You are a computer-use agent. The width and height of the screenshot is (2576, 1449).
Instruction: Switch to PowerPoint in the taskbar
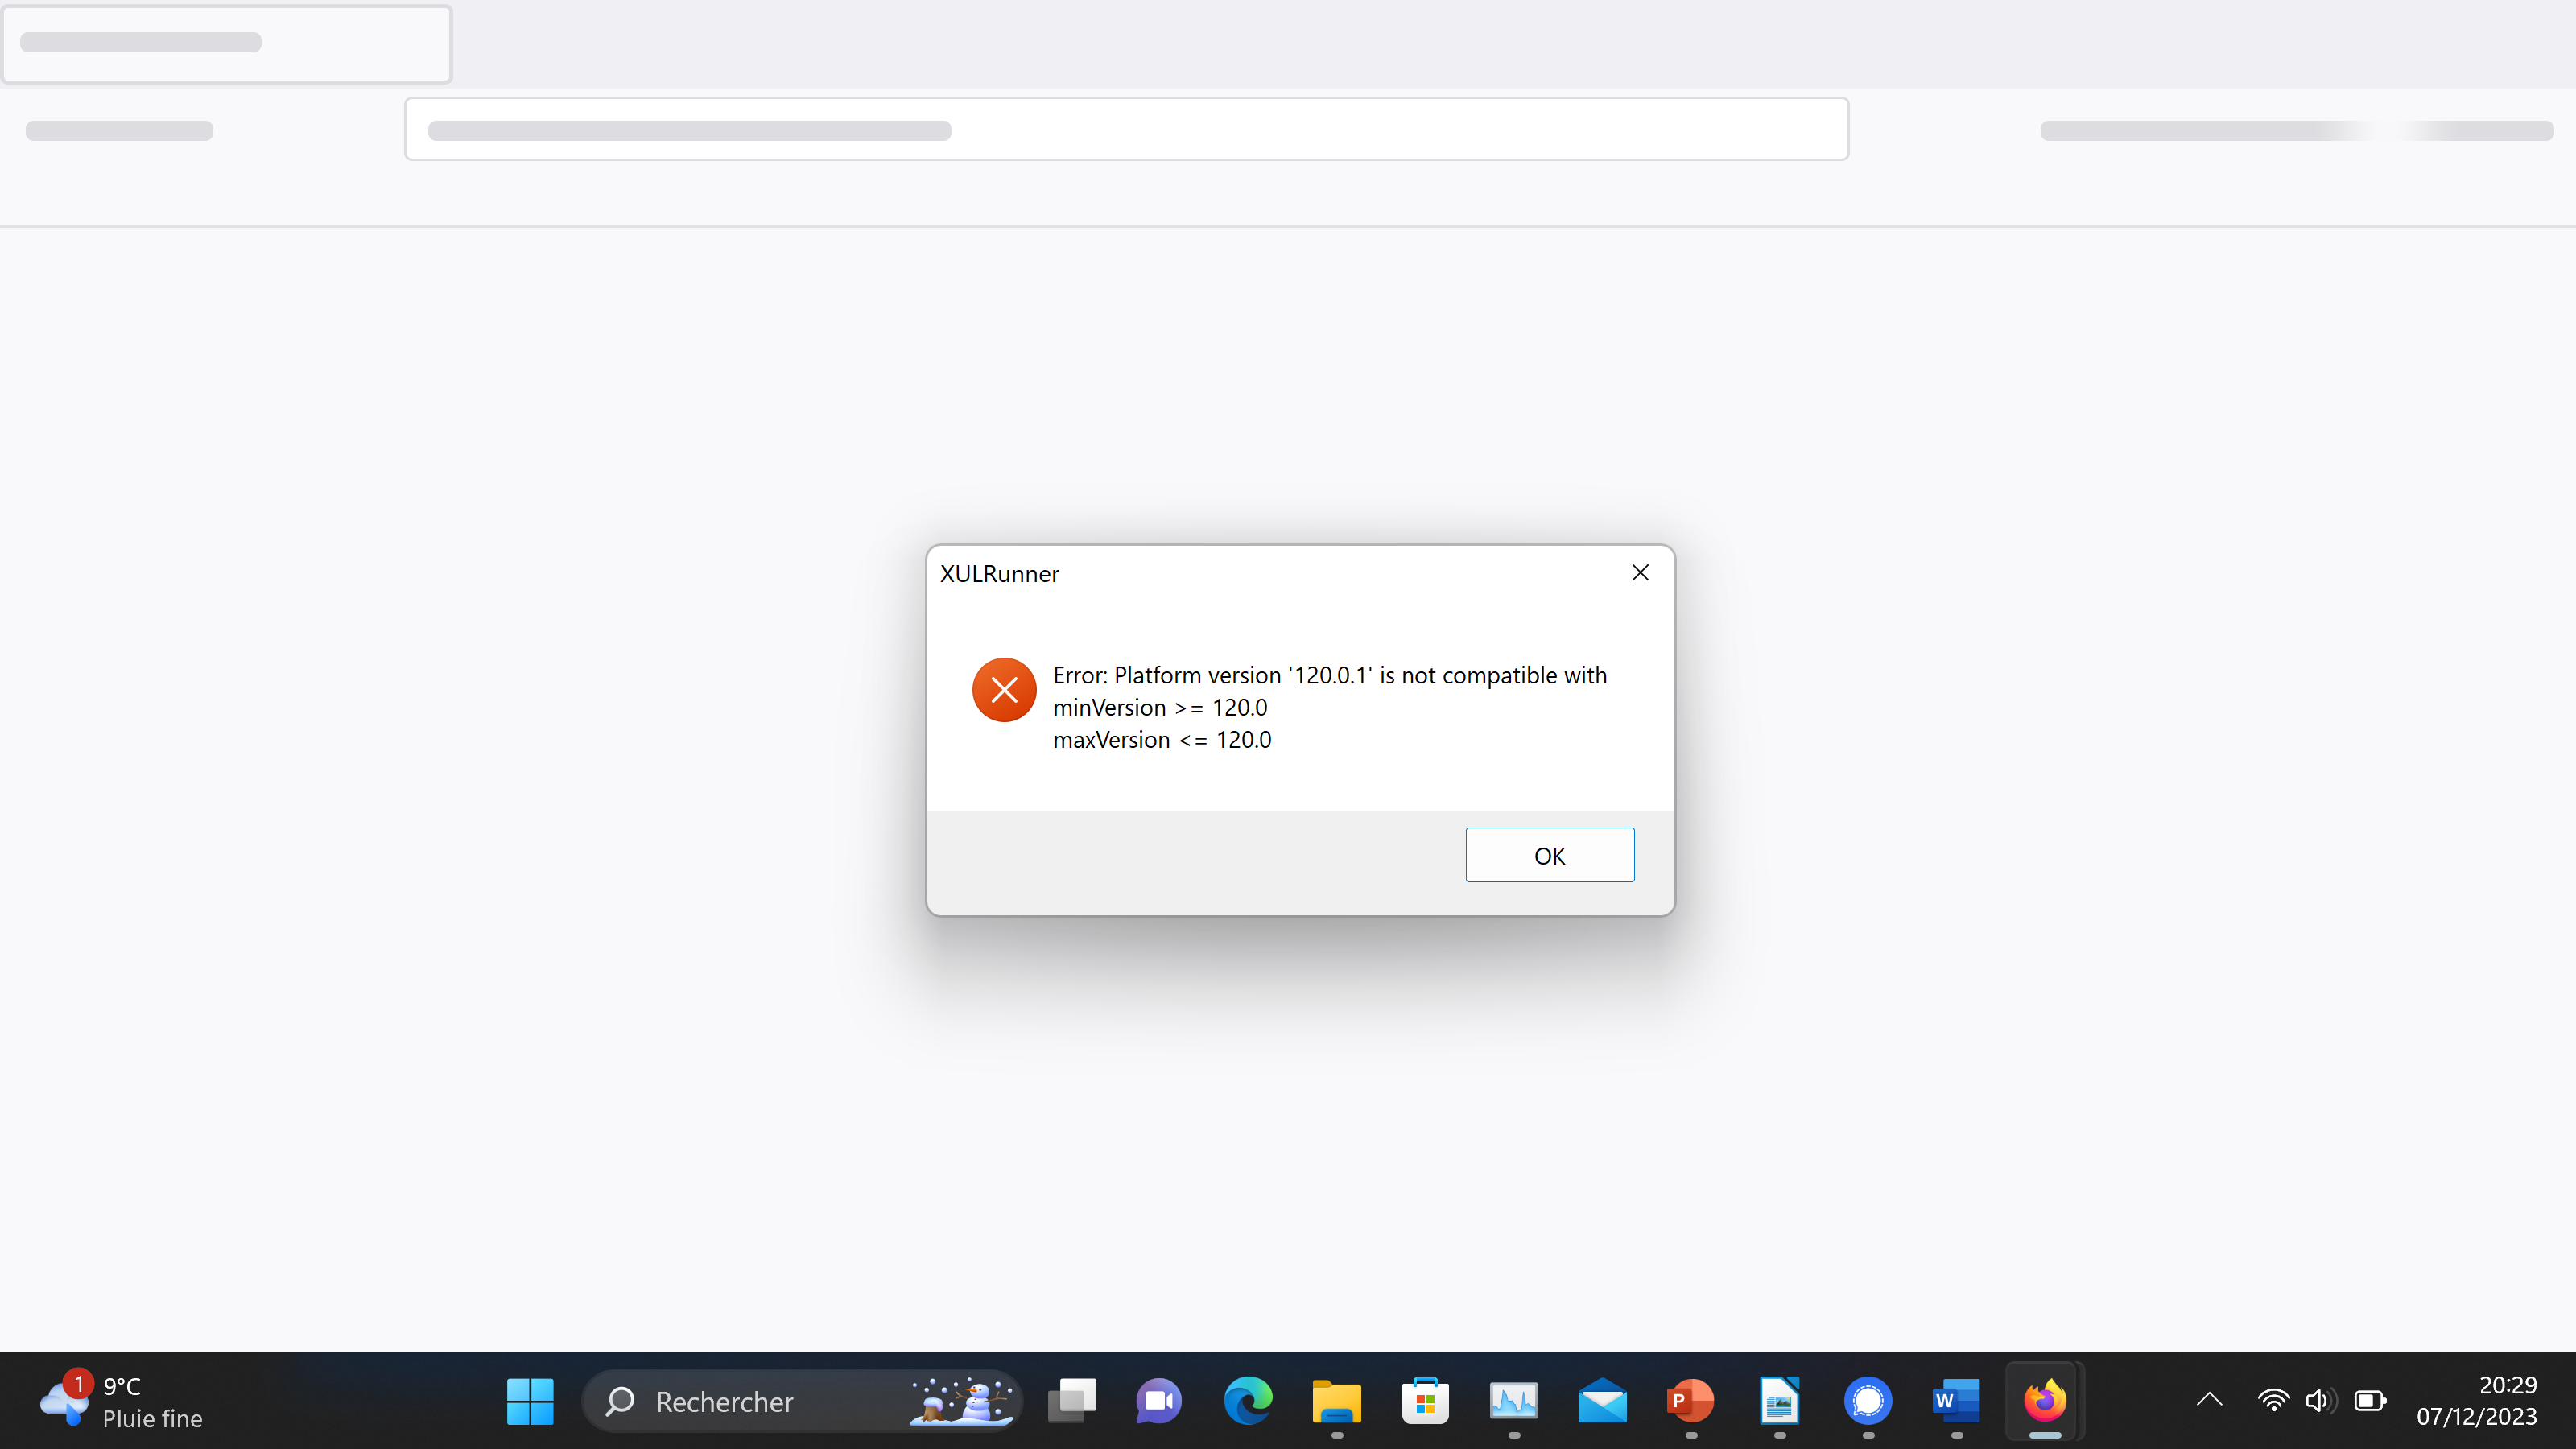pos(1691,1401)
